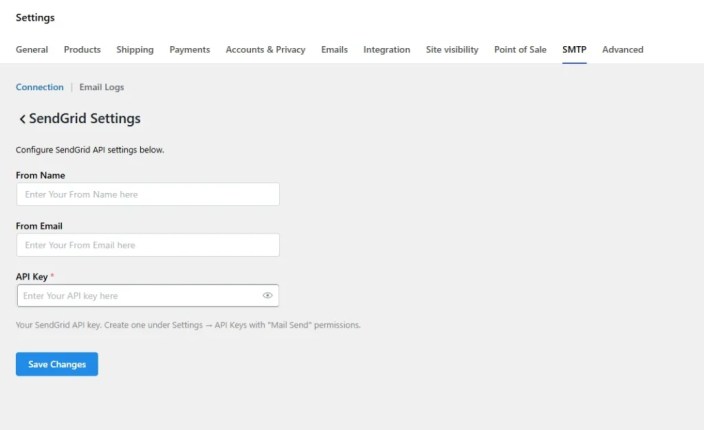Open the Advanced tab

coord(623,49)
